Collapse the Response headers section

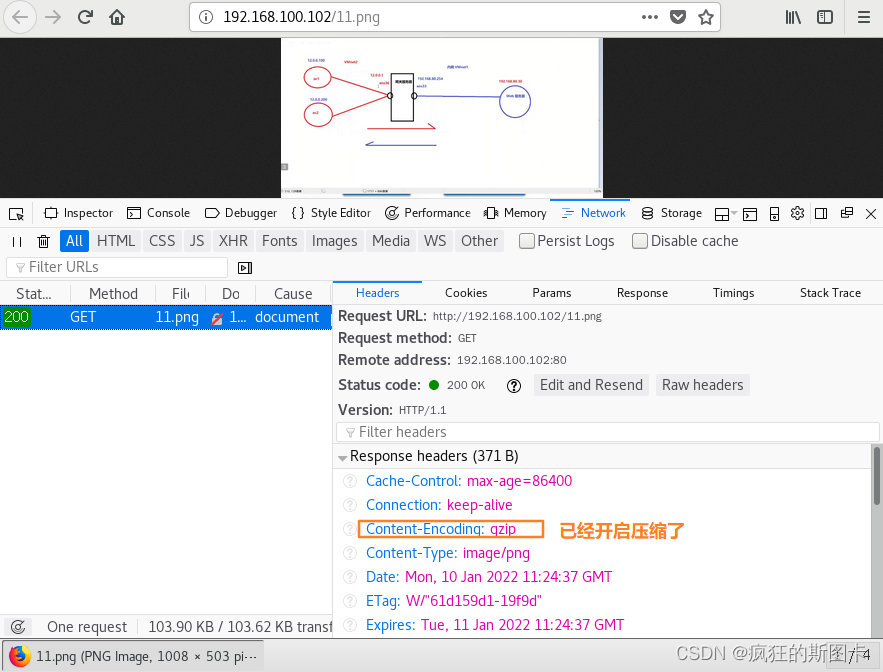[342, 457]
